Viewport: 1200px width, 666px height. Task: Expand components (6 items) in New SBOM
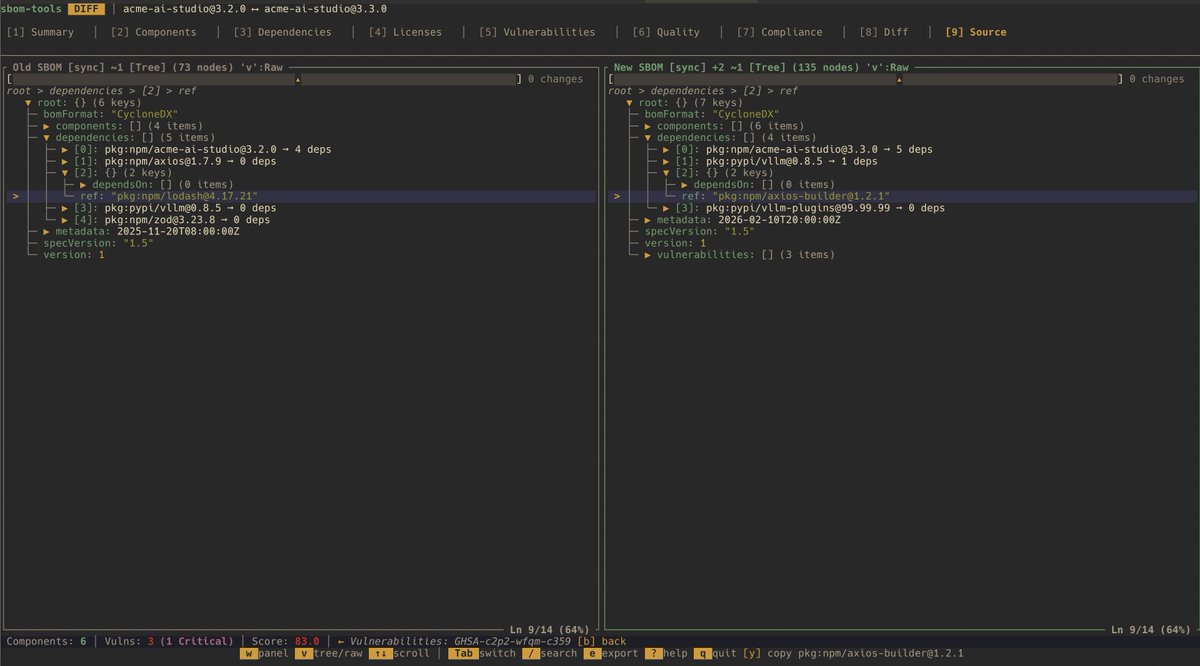pyautogui.click(x=649, y=126)
